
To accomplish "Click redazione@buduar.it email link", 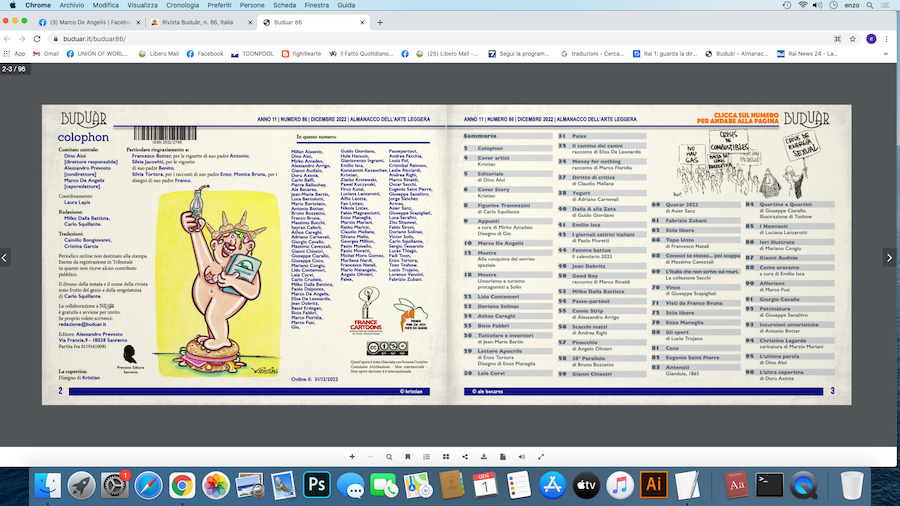I will 82,324.
